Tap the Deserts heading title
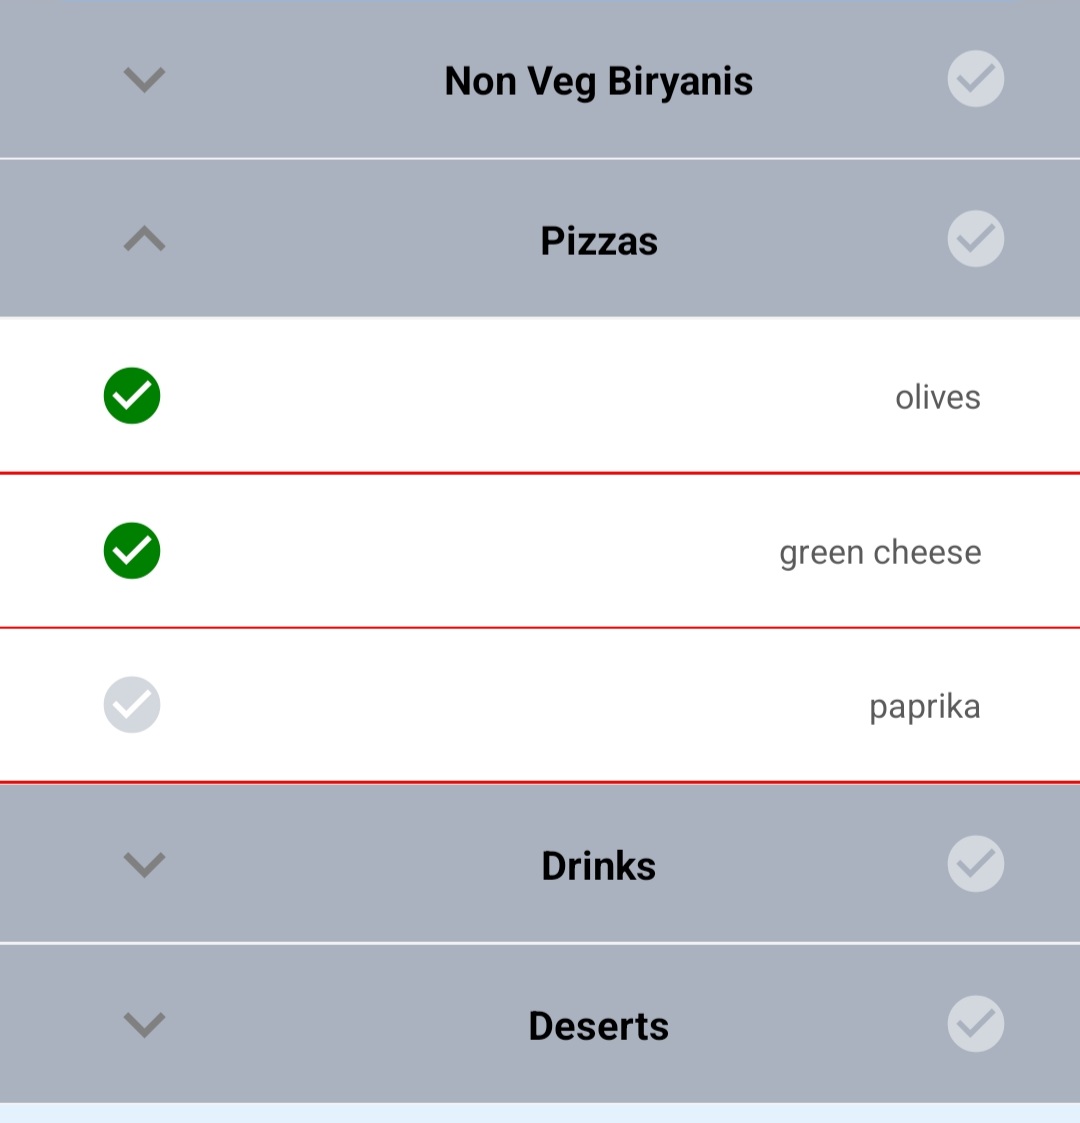 coord(599,1026)
